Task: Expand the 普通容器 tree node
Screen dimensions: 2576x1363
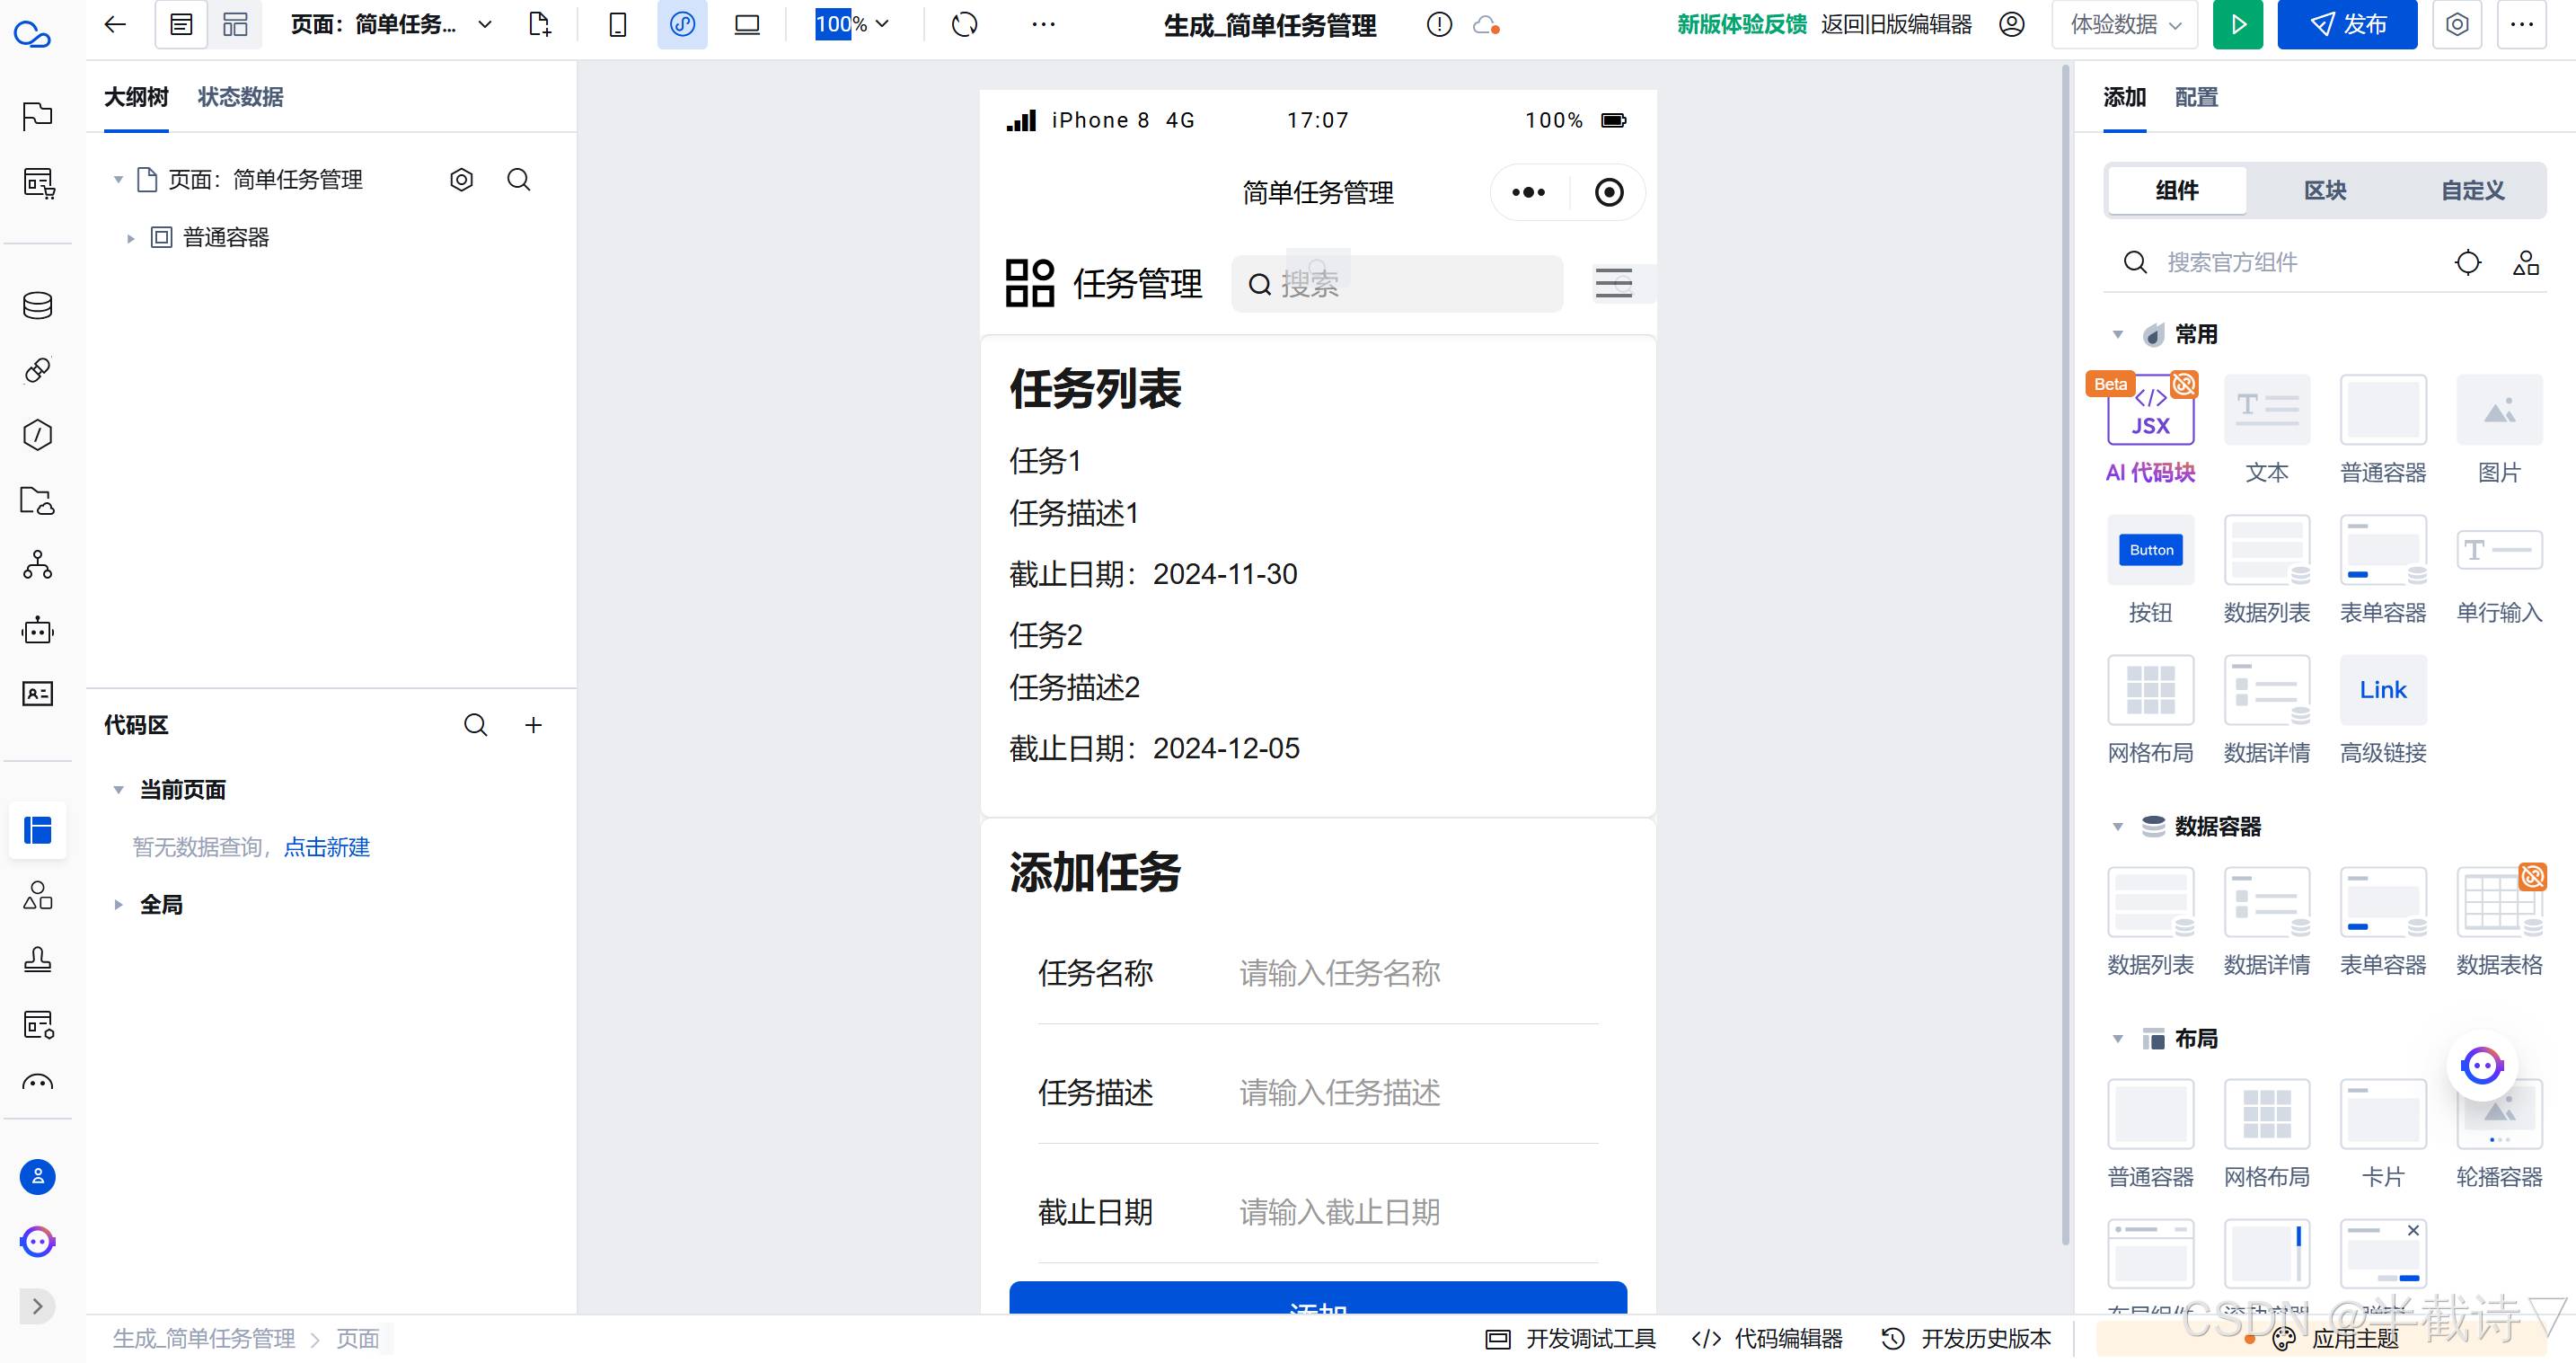Action: [130, 238]
